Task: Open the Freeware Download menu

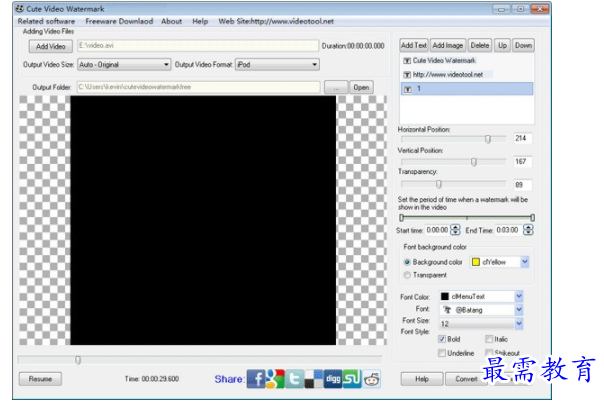Action: 119,21
